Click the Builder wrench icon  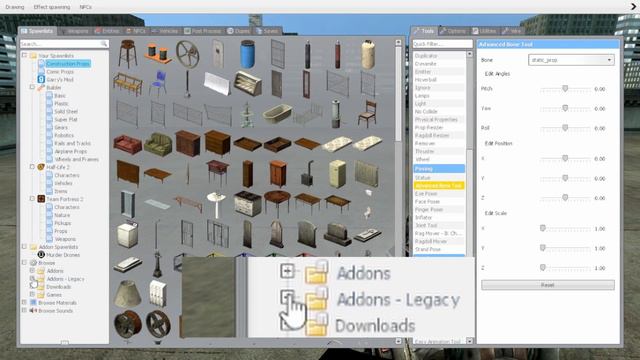(x=41, y=87)
